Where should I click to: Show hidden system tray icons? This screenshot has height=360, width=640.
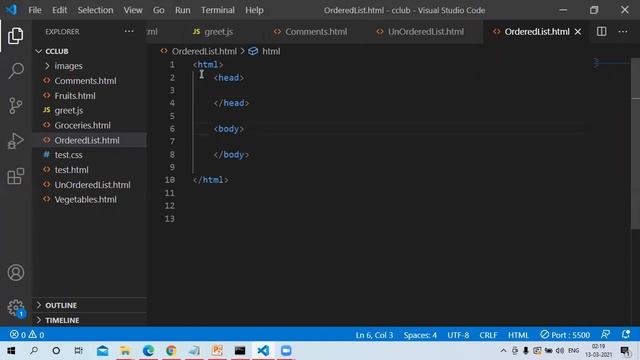click(503, 351)
